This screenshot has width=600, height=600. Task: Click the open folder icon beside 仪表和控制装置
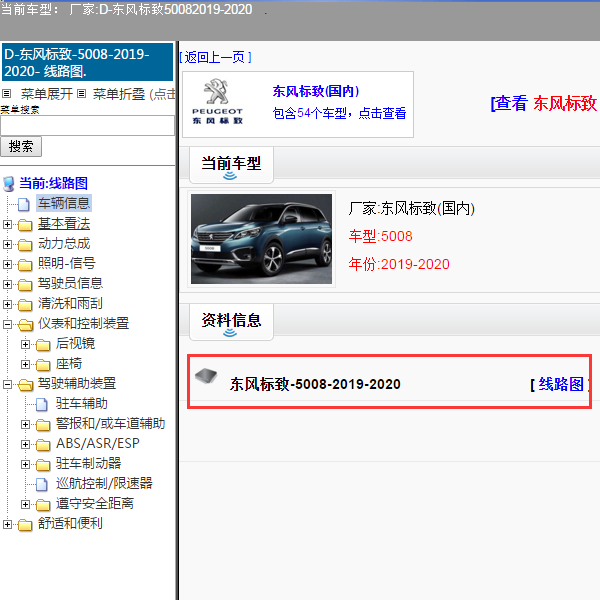pos(26,324)
